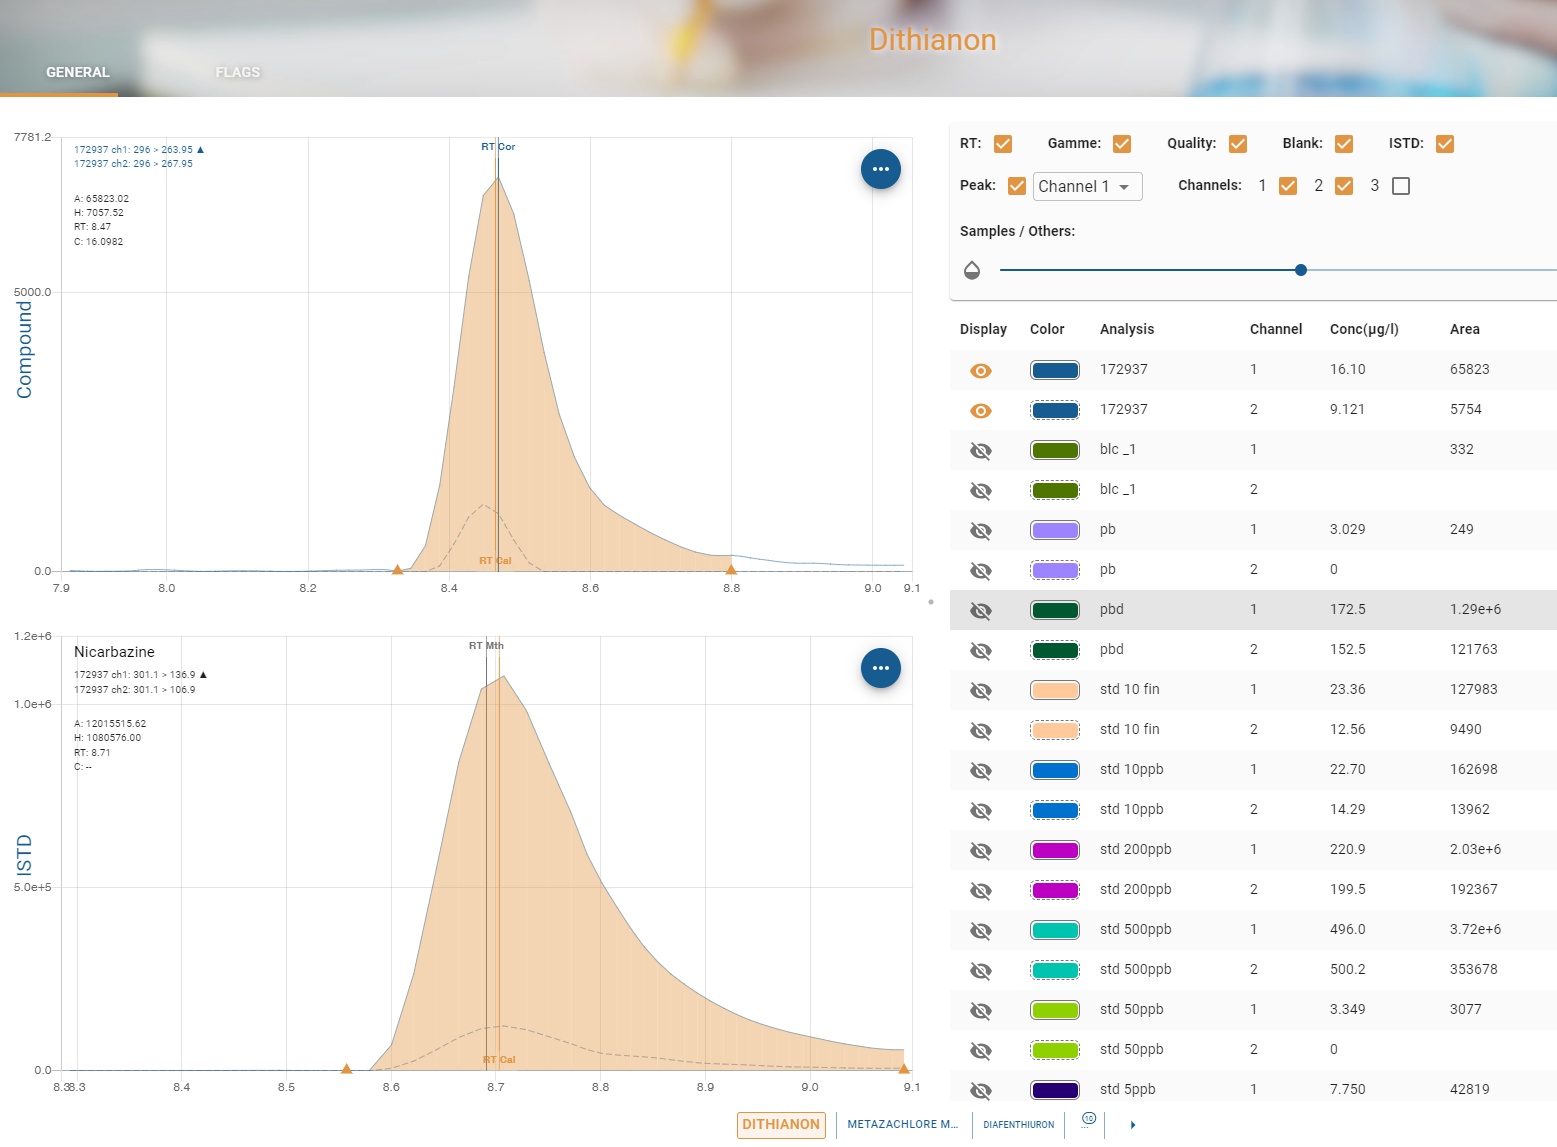Click the std 10 fin channel 1 color swatch
This screenshot has width=1557, height=1147.
pyautogui.click(x=1054, y=690)
